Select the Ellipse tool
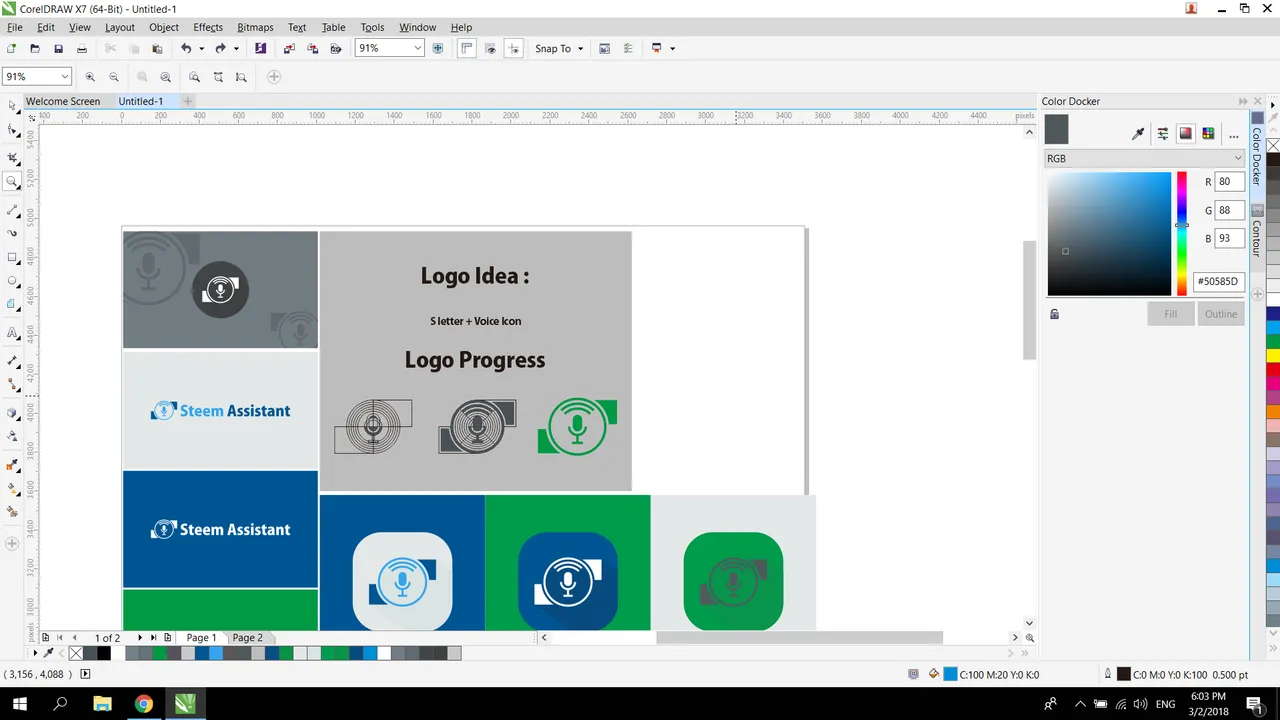Screen dimensions: 1280x720 [12, 282]
